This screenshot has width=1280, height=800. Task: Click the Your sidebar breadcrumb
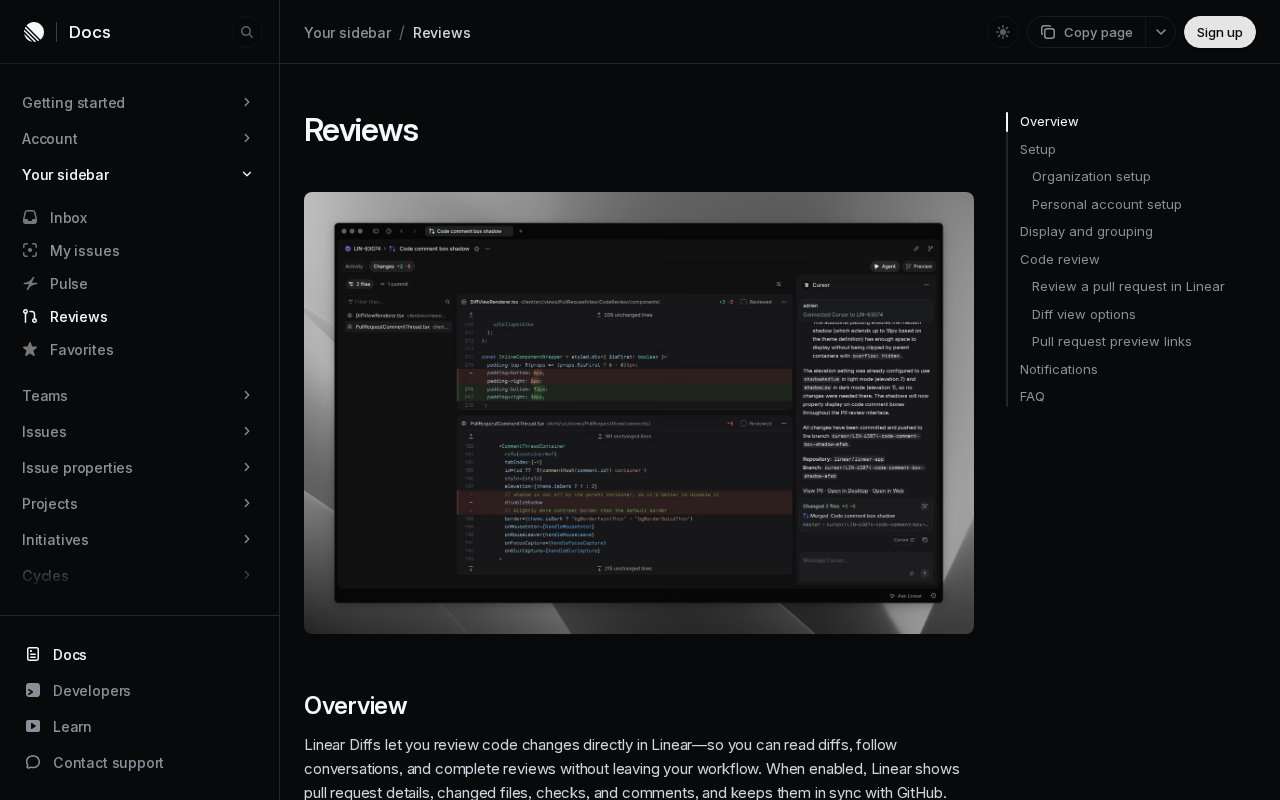pos(347,33)
